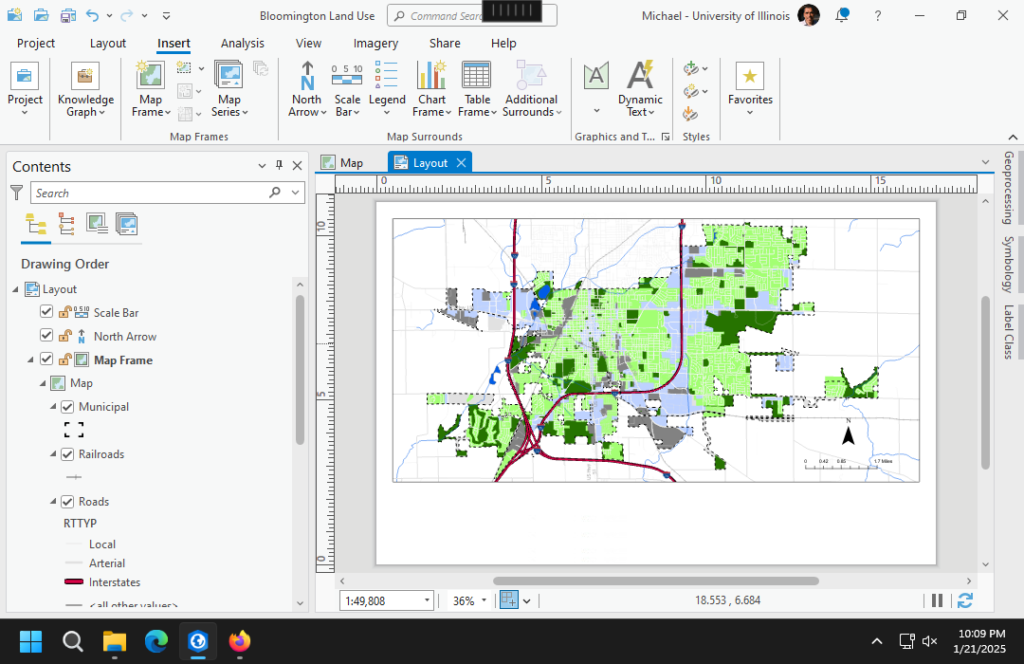Open the Map Series tool

229,90
